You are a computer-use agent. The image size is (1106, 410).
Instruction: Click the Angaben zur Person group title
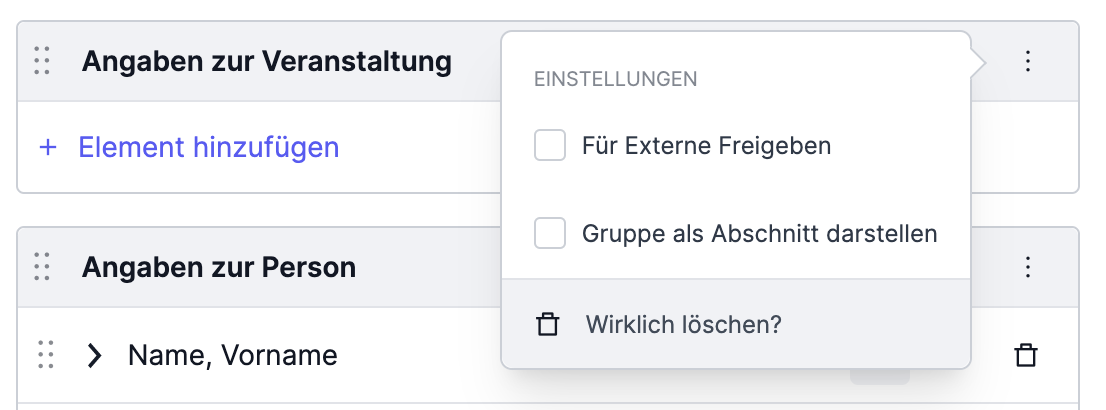tap(219, 267)
